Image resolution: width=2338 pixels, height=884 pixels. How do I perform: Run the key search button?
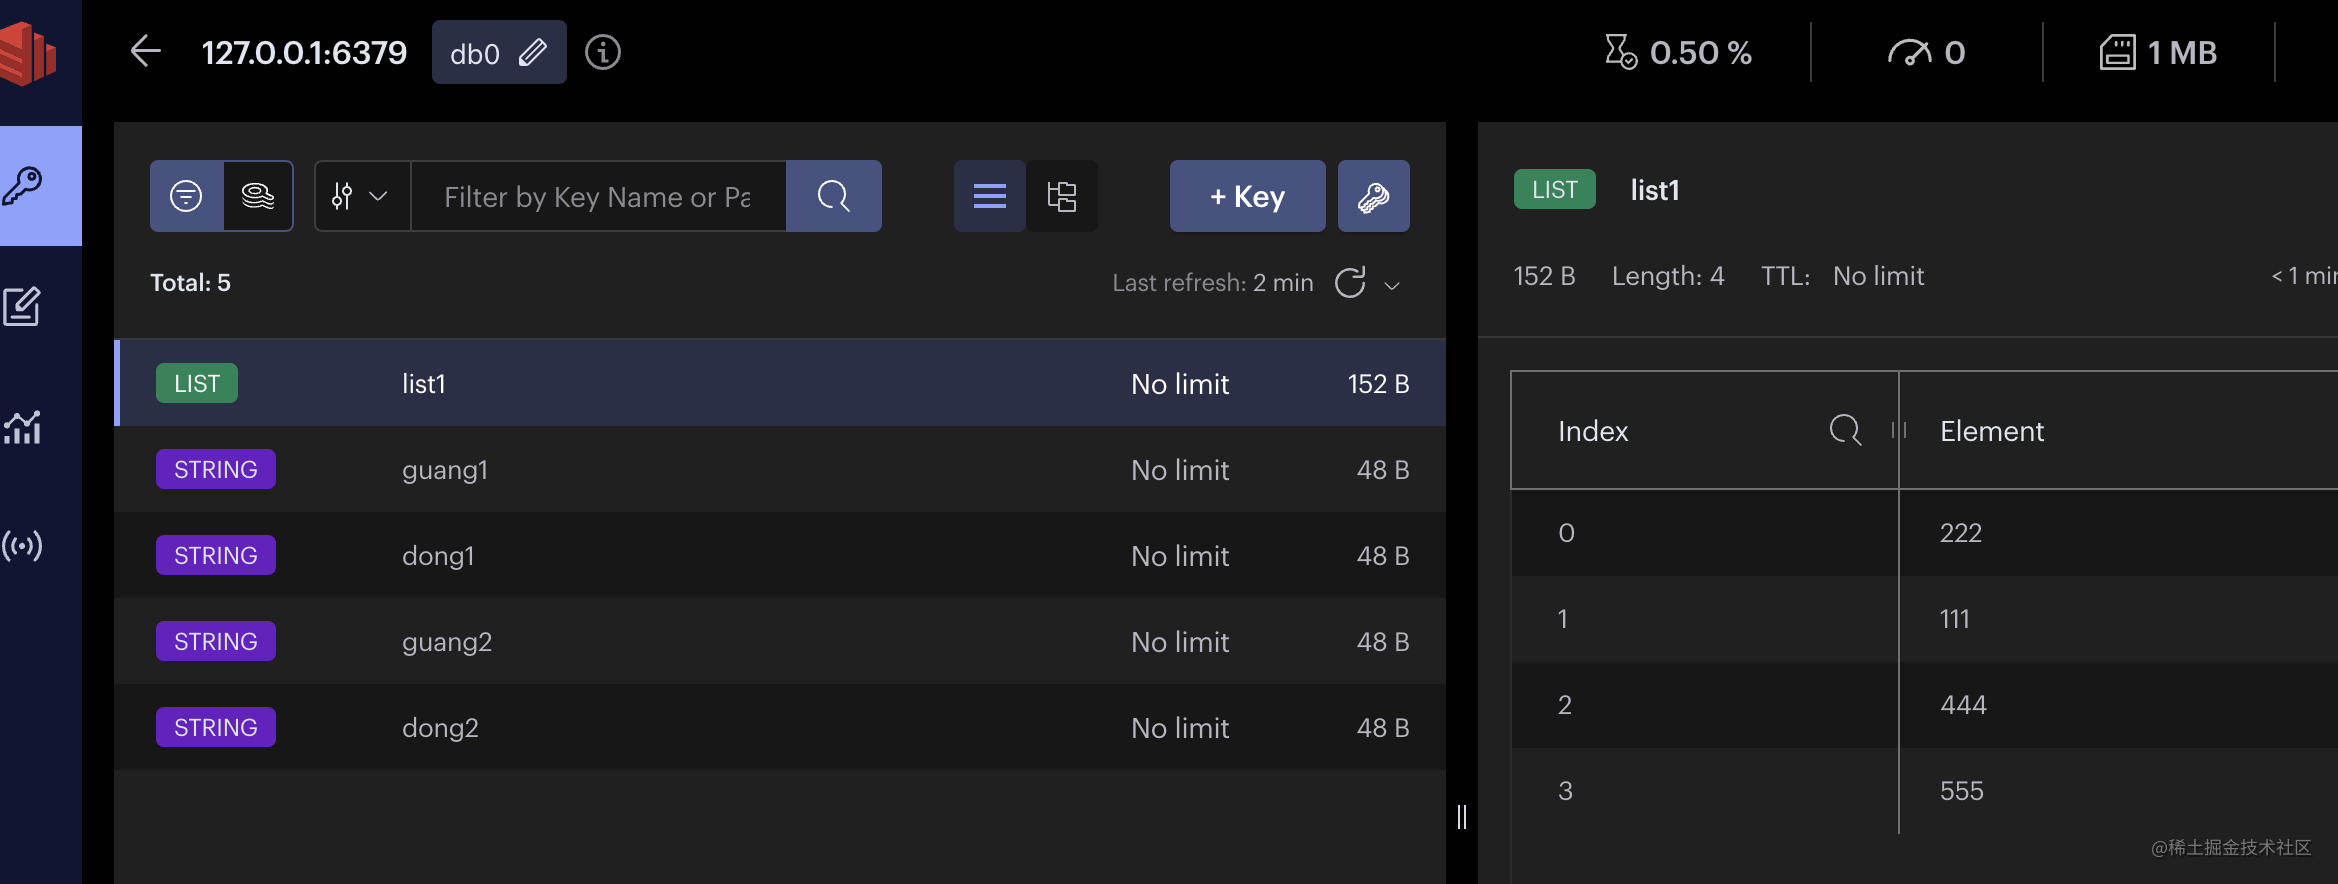coord(833,196)
